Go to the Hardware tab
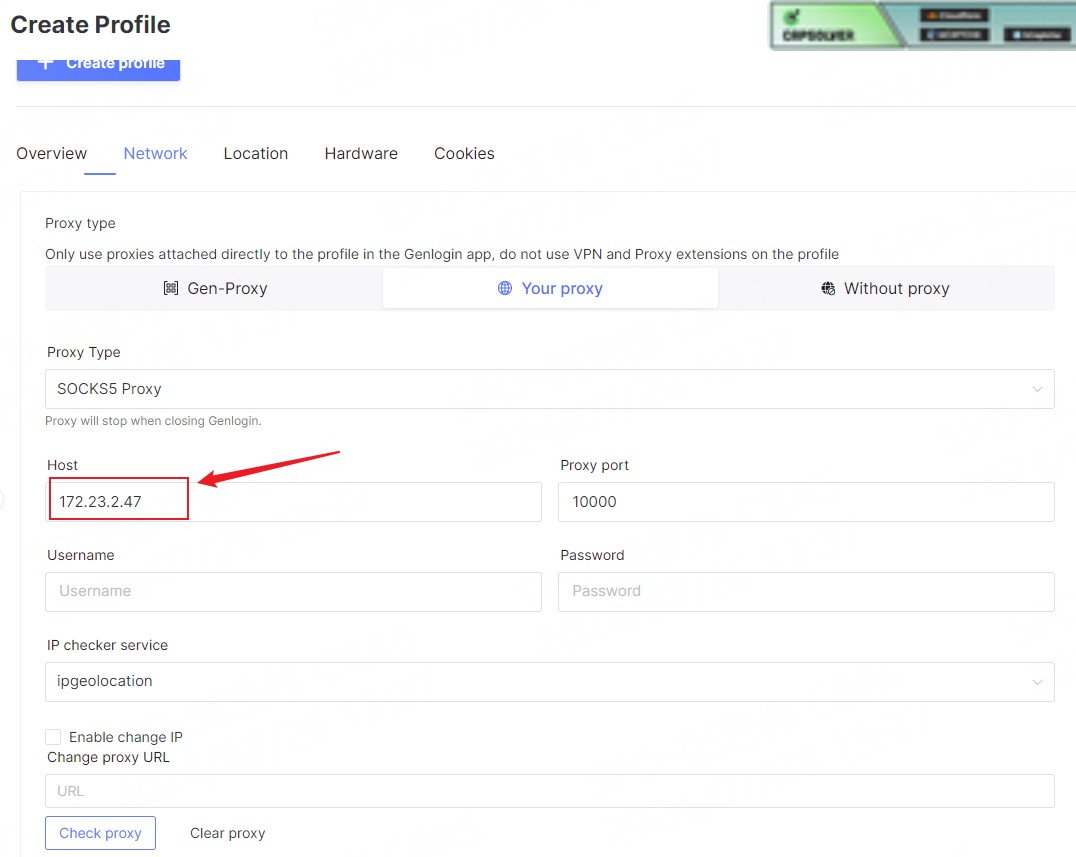Viewport: 1076px width, 857px height. tap(361, 153)
